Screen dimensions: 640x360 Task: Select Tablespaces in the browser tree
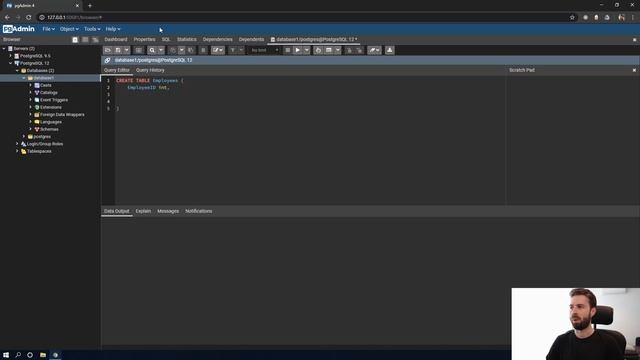pos(39,151)
